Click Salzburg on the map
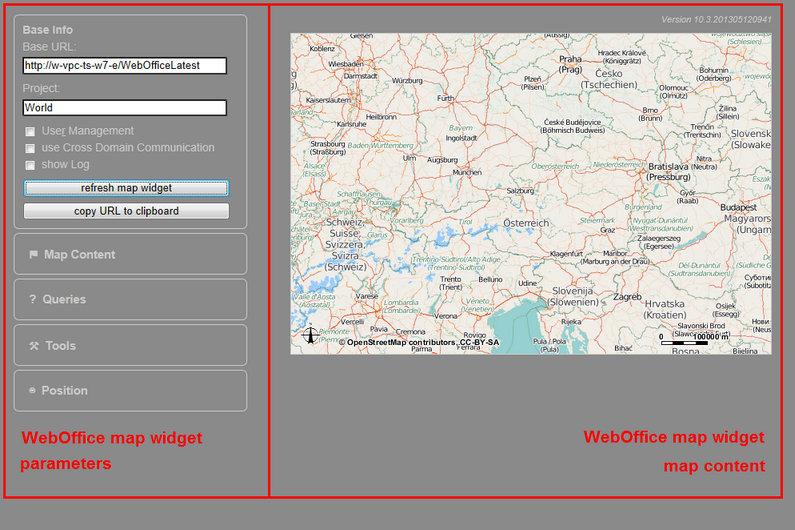Viewport: 795px width, 530px height. [520, 191]
